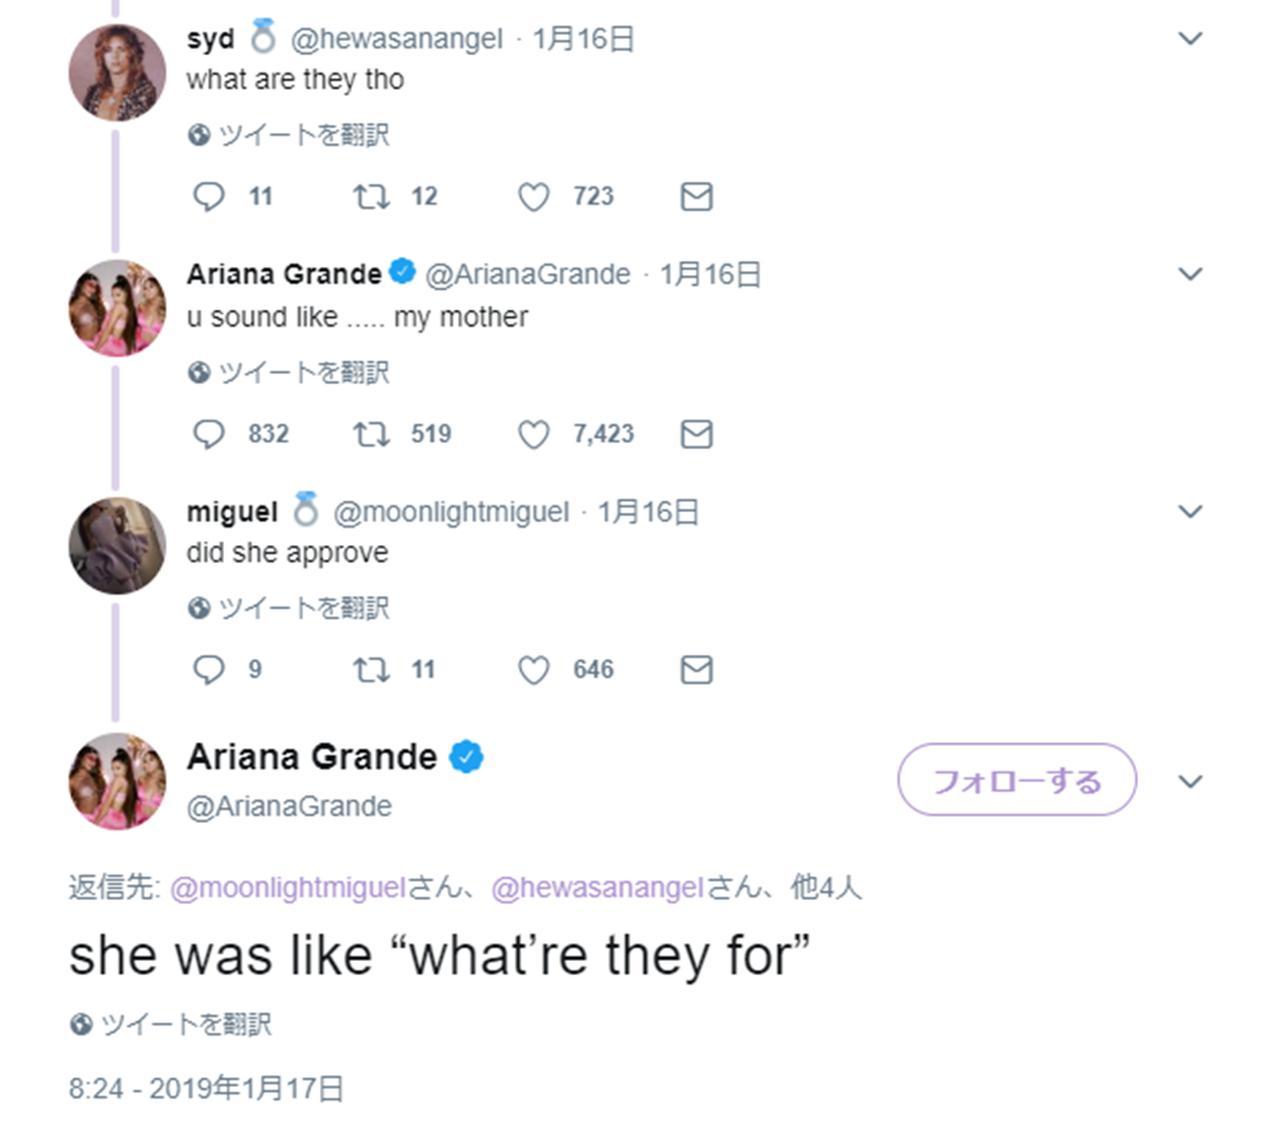Open dropdown chevron on syd's tweet
The height and width of the screenshot is (1121, 1280).
pos(1190,39)
